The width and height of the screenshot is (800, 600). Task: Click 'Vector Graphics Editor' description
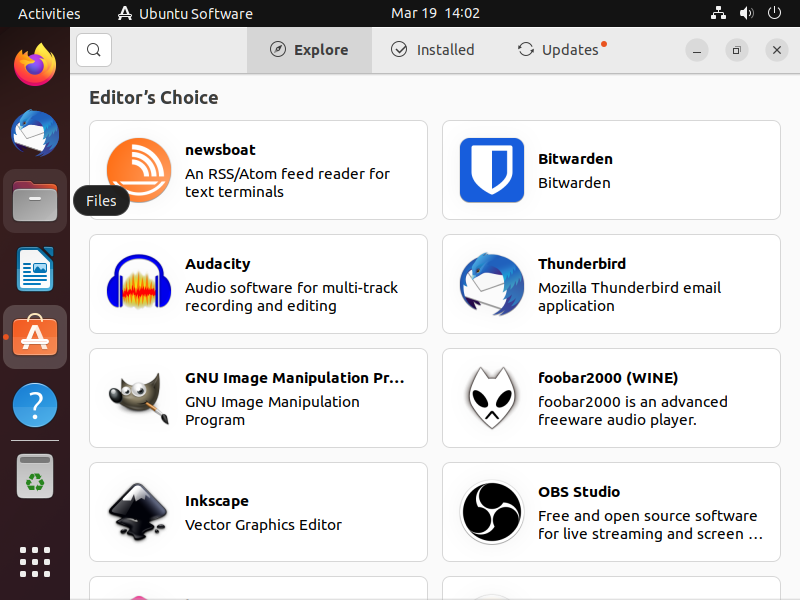tap(263, 525)
